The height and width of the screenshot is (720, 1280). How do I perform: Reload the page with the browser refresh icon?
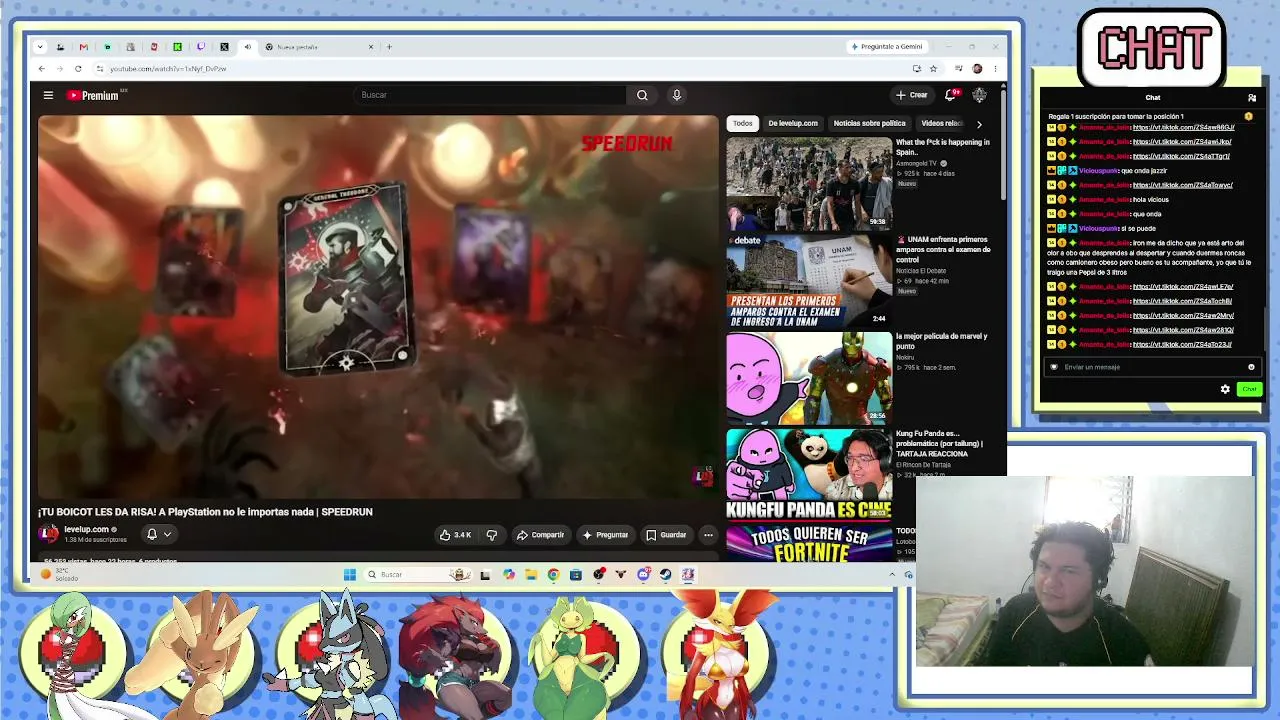tap(78, 69)
